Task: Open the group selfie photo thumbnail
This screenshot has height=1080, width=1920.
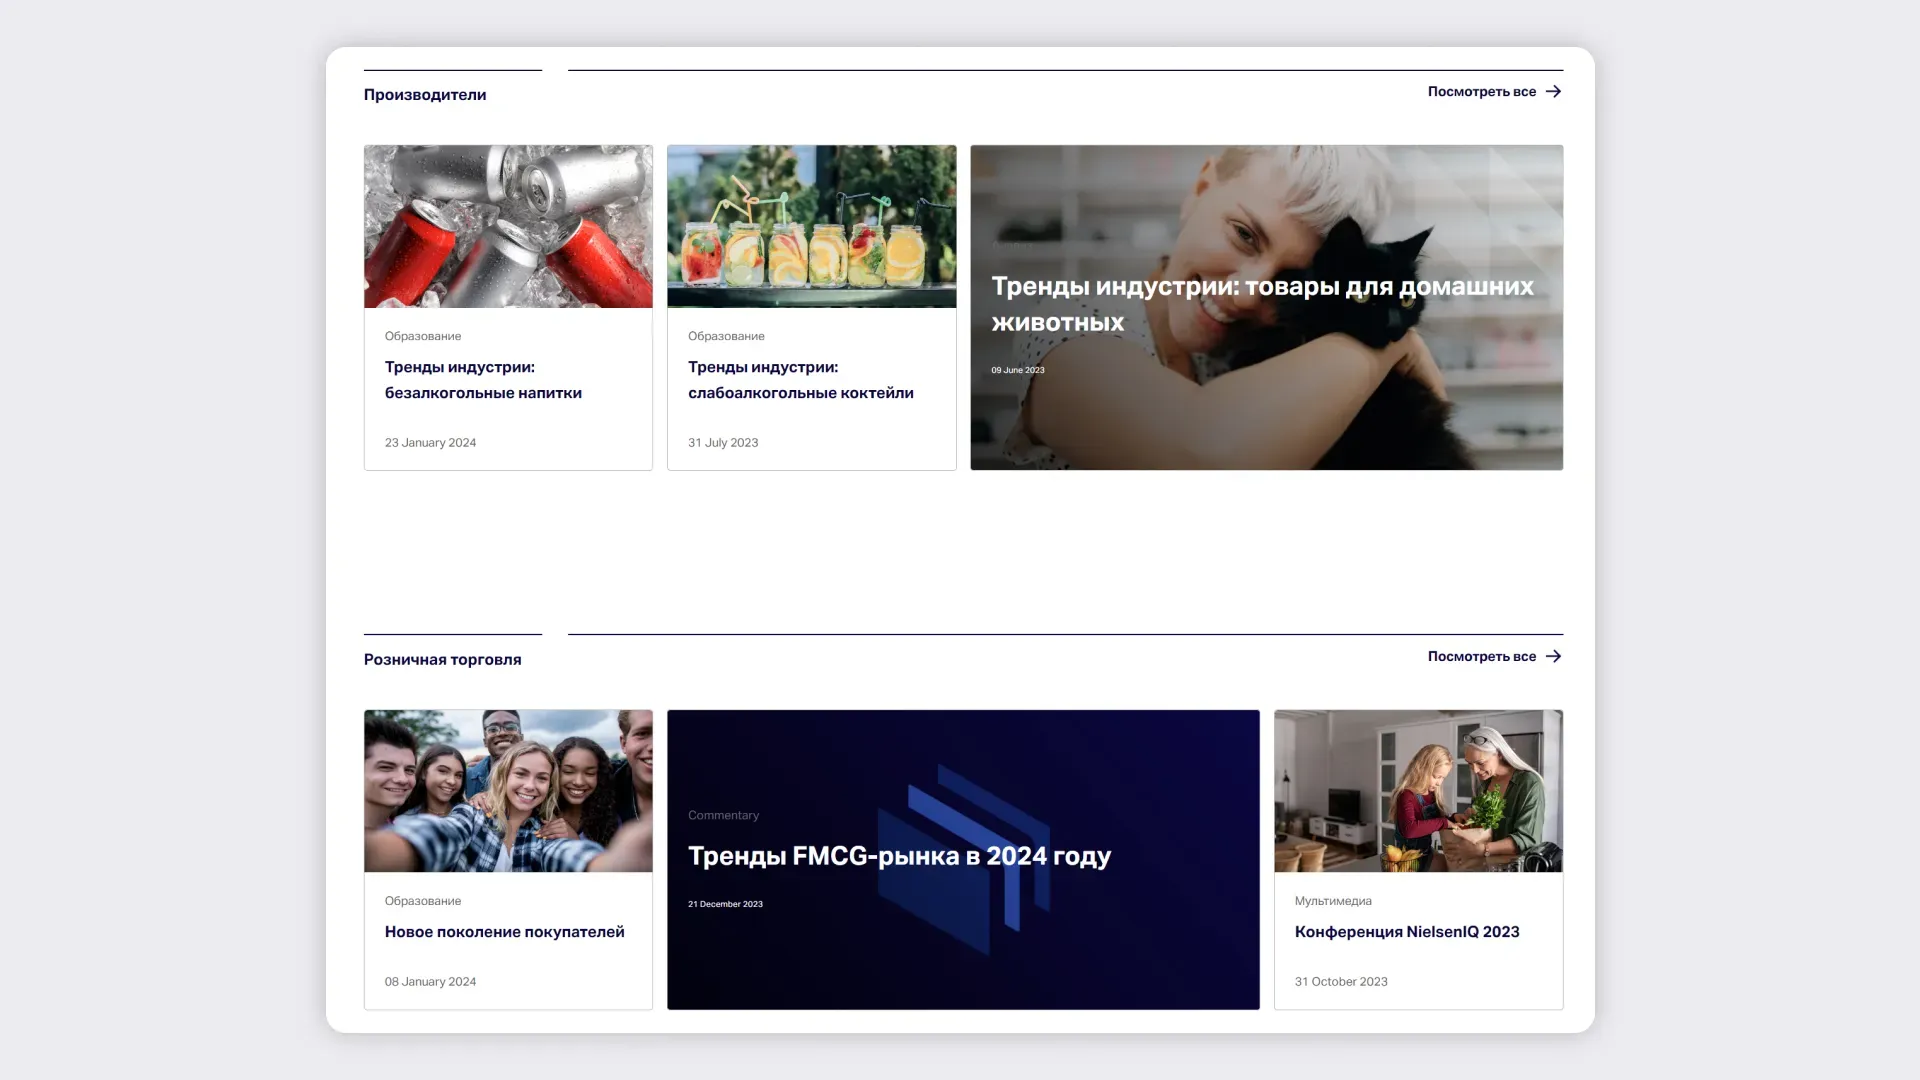Action: coord(508,791)
